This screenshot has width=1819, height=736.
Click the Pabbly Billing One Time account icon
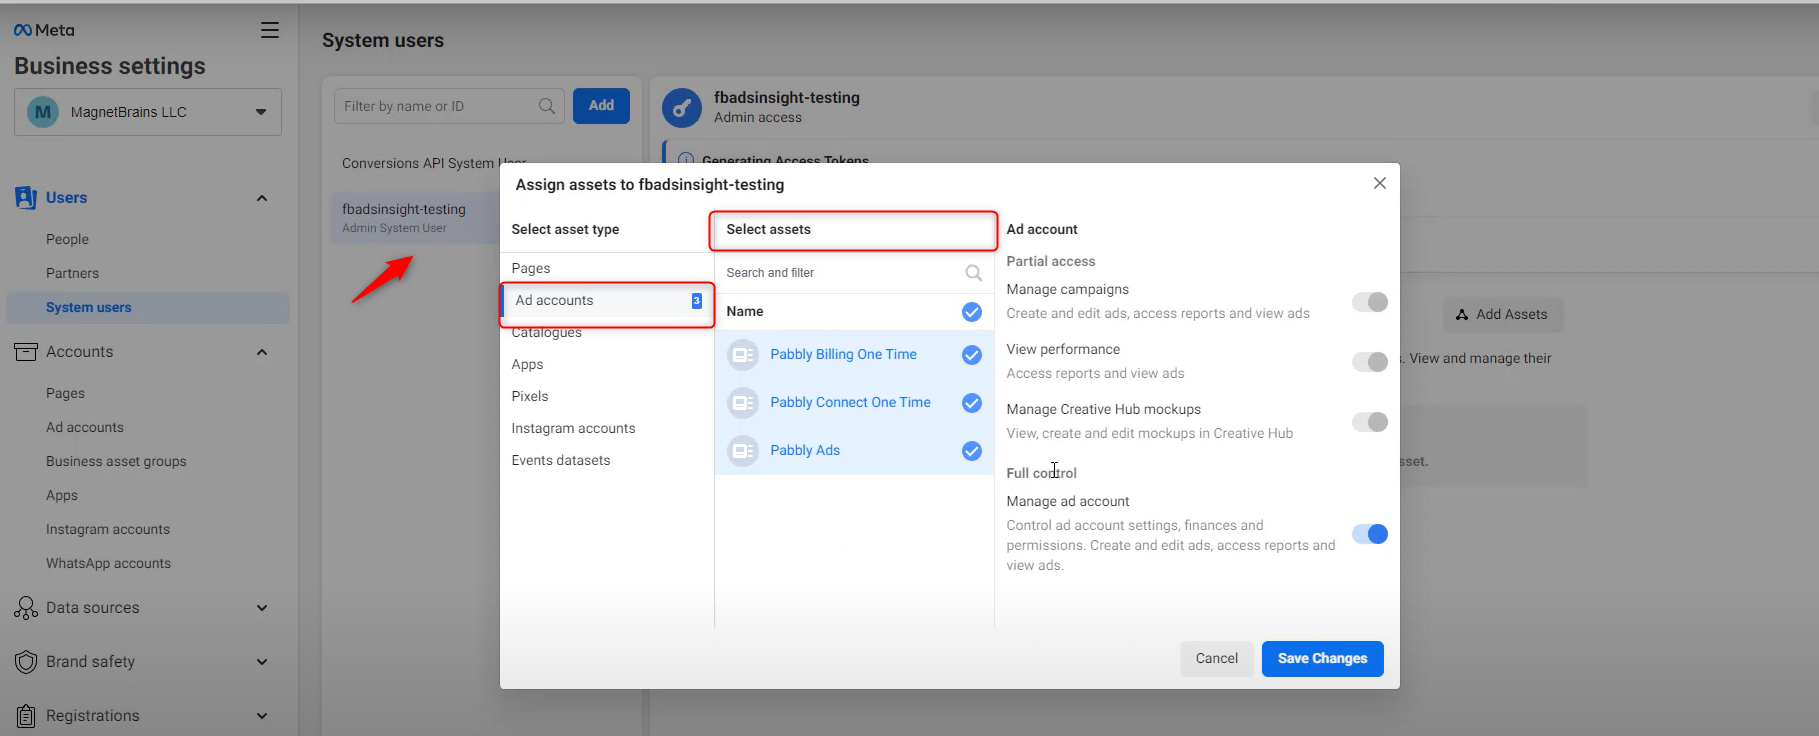(743, 355)
